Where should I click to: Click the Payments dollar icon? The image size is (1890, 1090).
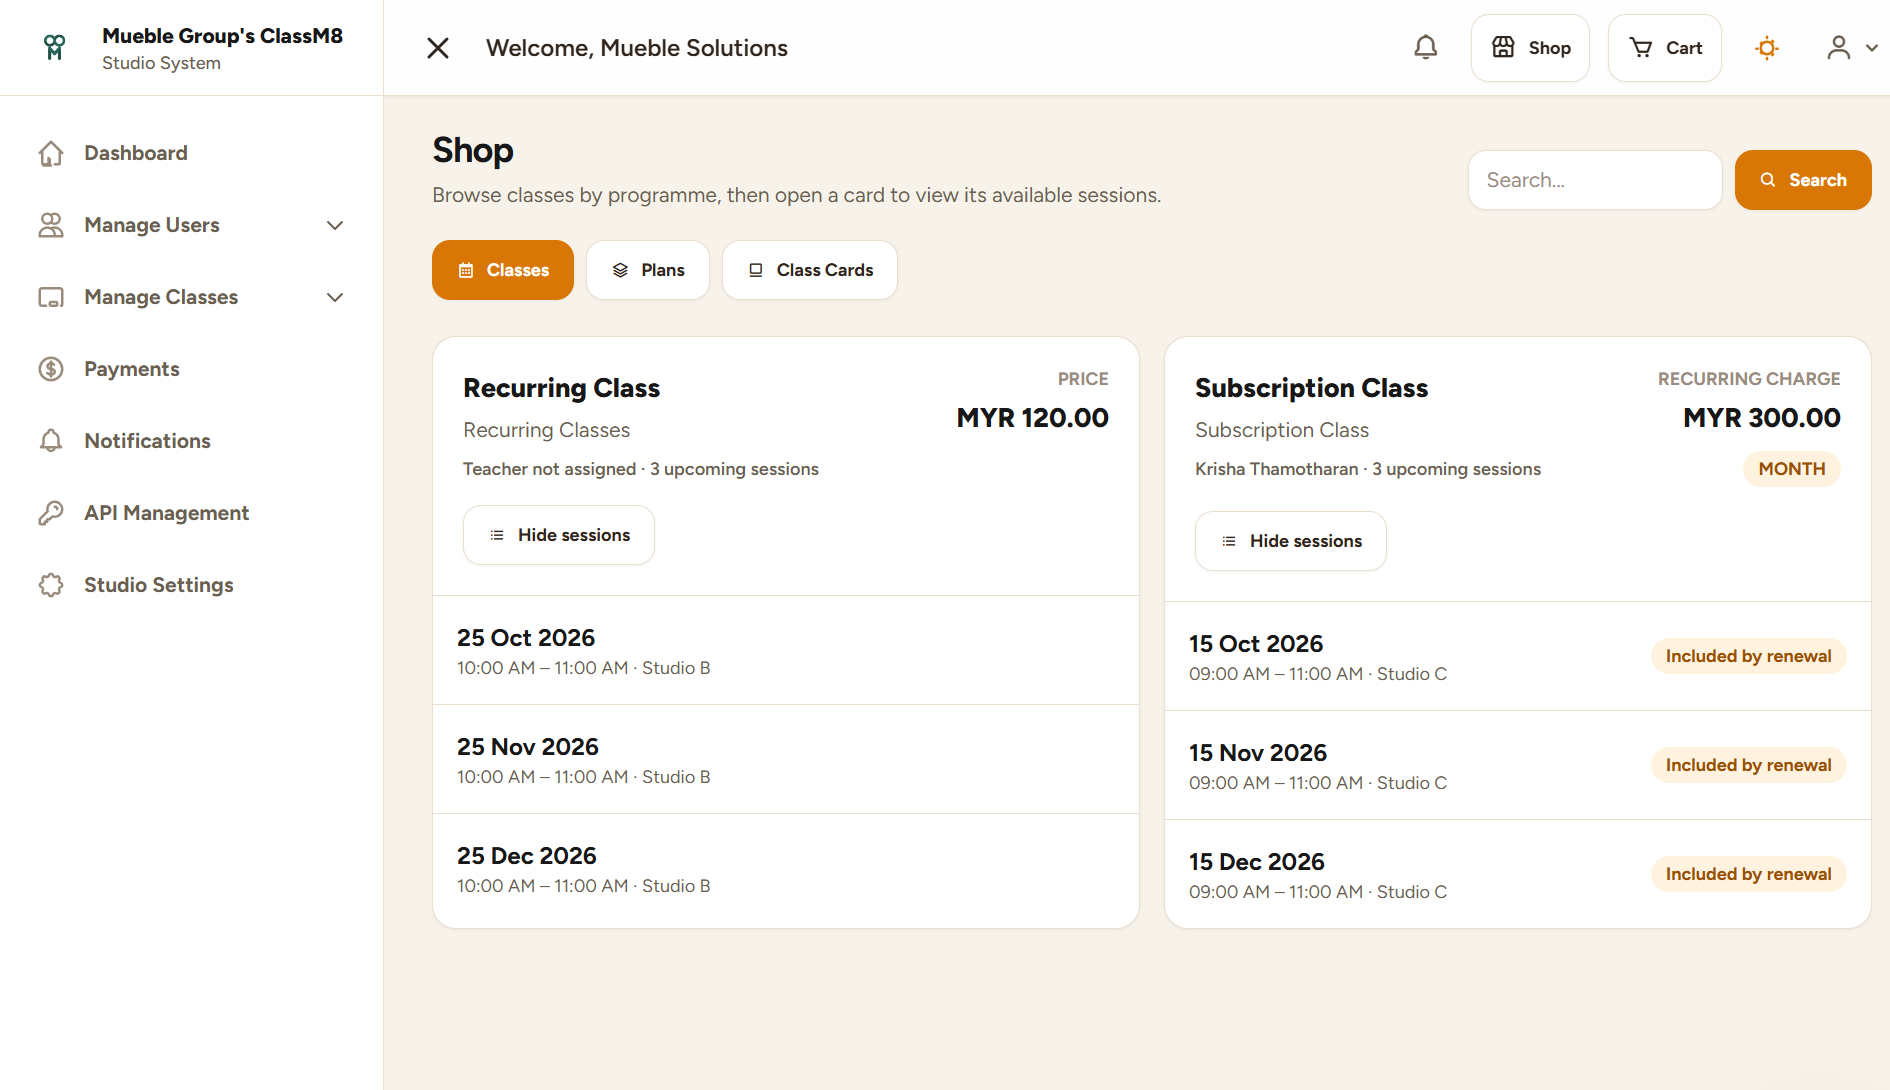[x=51, y=369]
